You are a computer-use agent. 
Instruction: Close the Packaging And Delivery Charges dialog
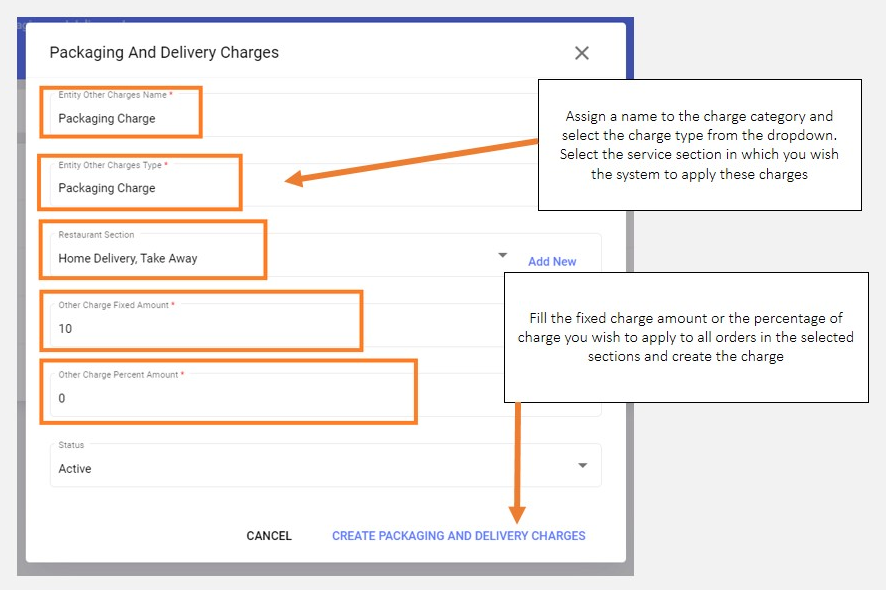coord(581,53)
